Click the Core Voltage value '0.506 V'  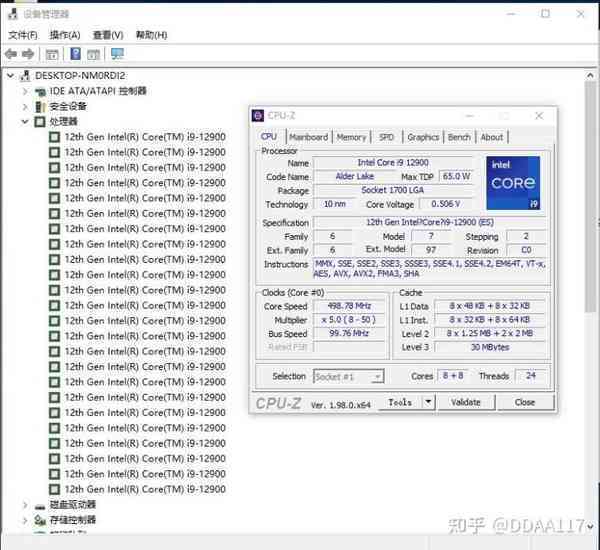(x=446, y=204)
